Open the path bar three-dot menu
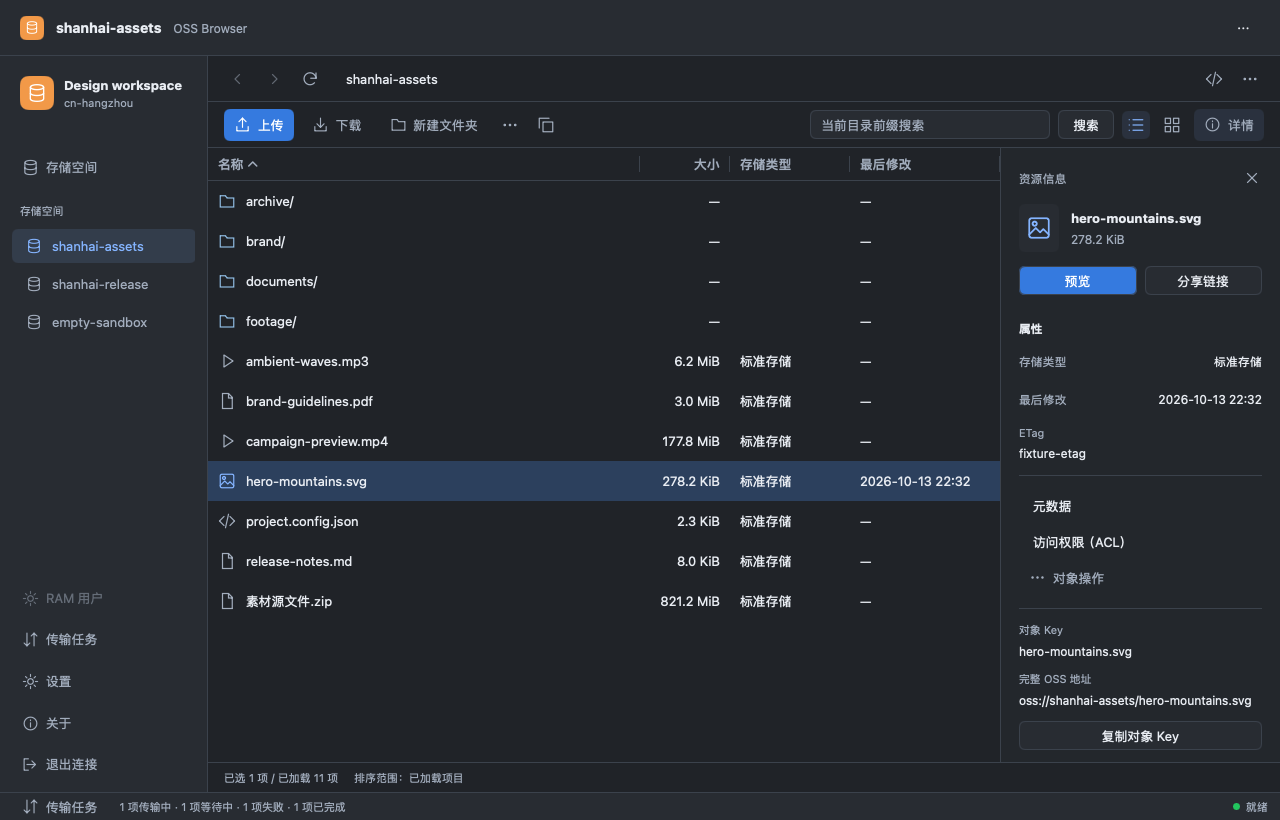 [1250, 79]
